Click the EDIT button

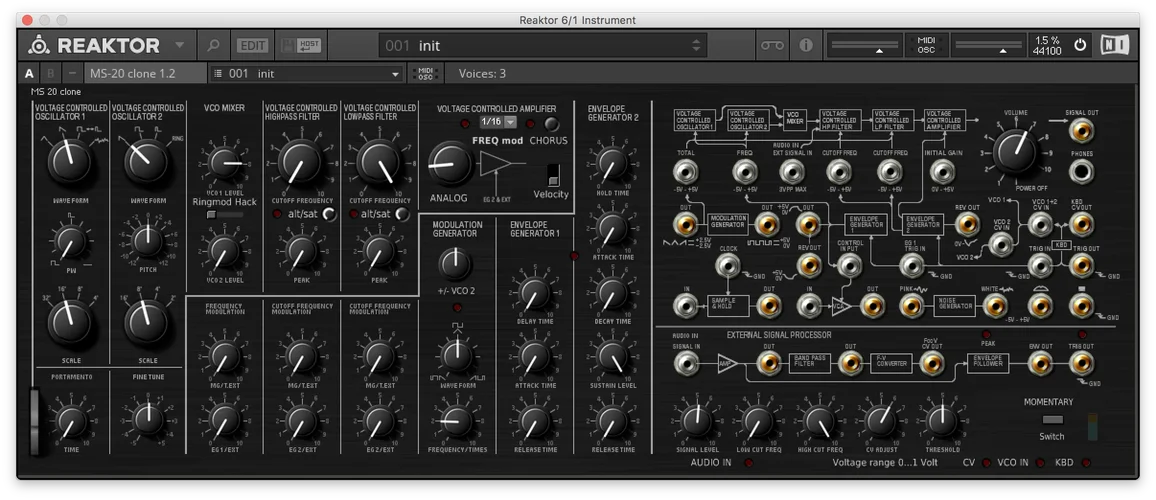pyautogui.click(x=253, y=45)
